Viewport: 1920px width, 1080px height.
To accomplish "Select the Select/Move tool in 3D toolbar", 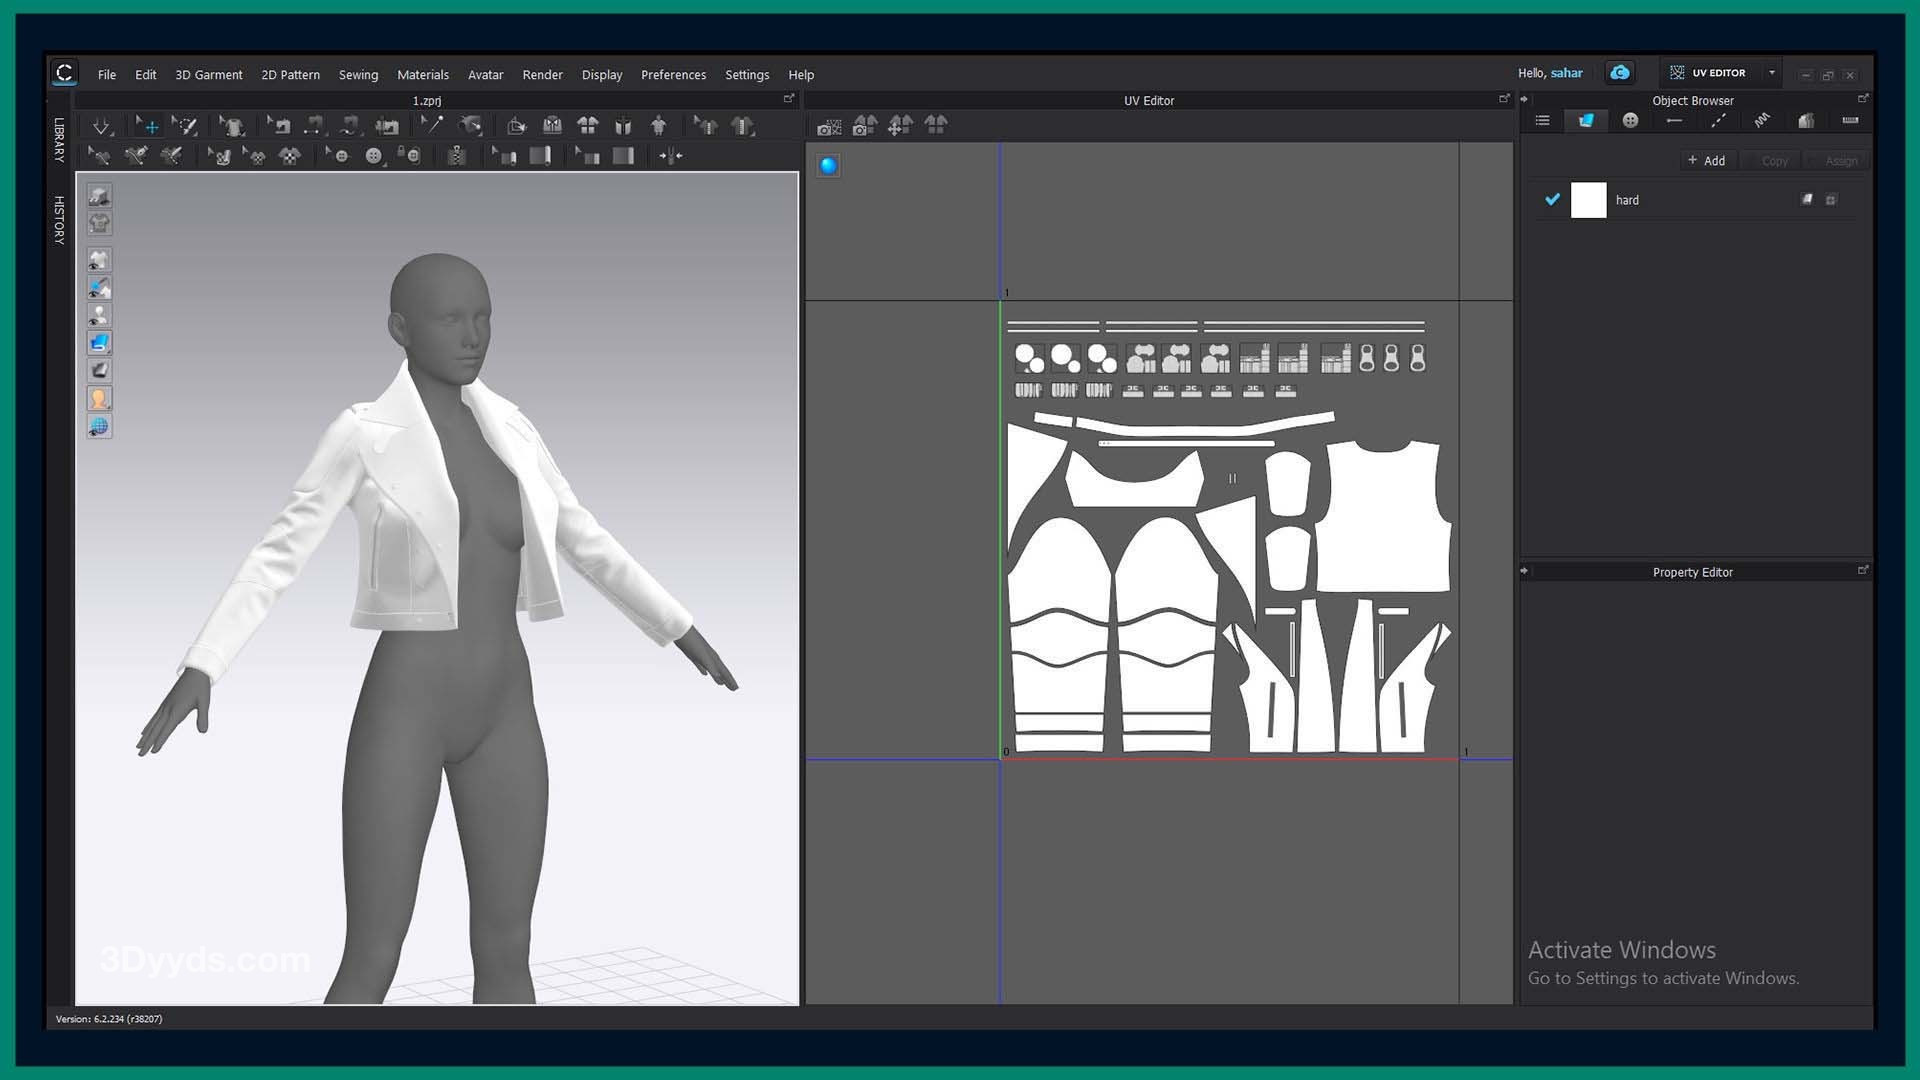I will click(x=147, y=126).
